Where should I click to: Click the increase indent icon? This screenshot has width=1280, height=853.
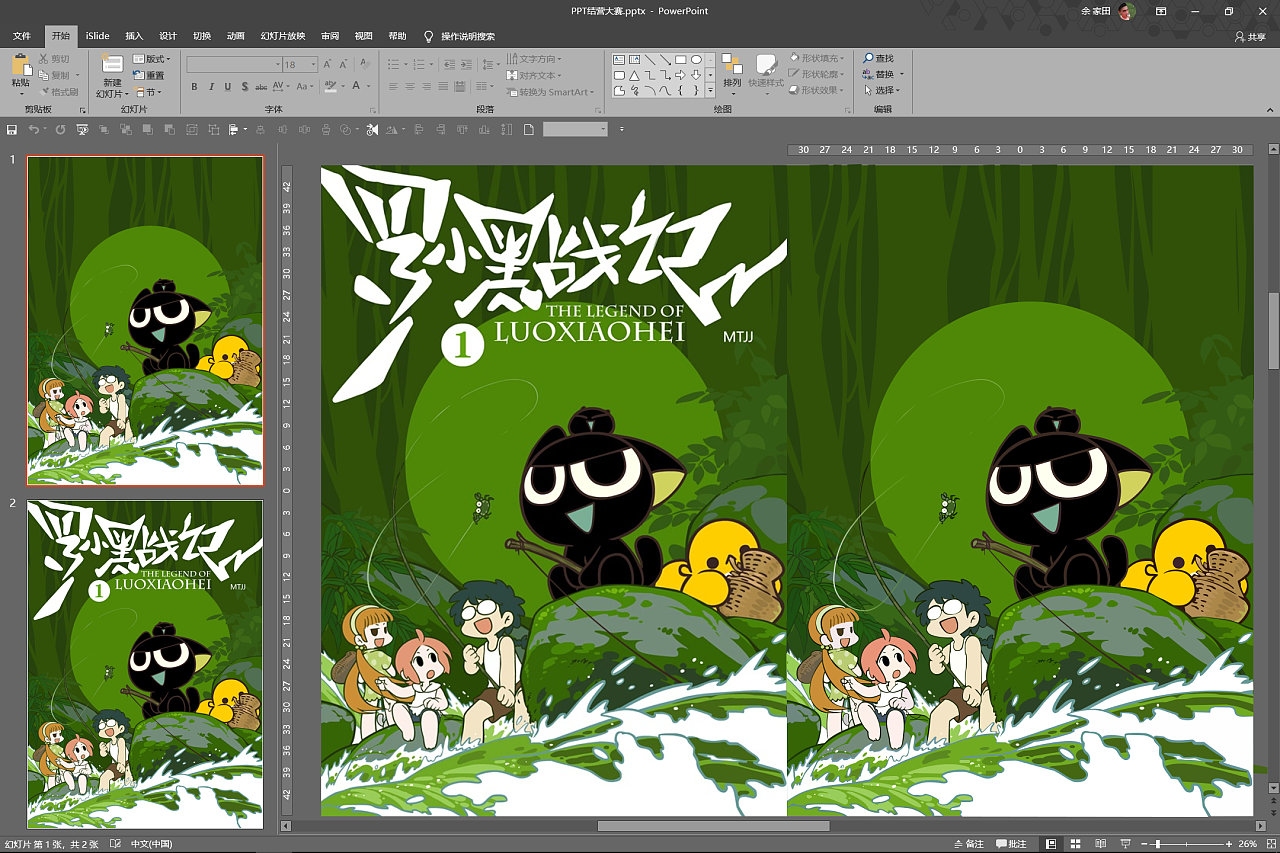466,64
